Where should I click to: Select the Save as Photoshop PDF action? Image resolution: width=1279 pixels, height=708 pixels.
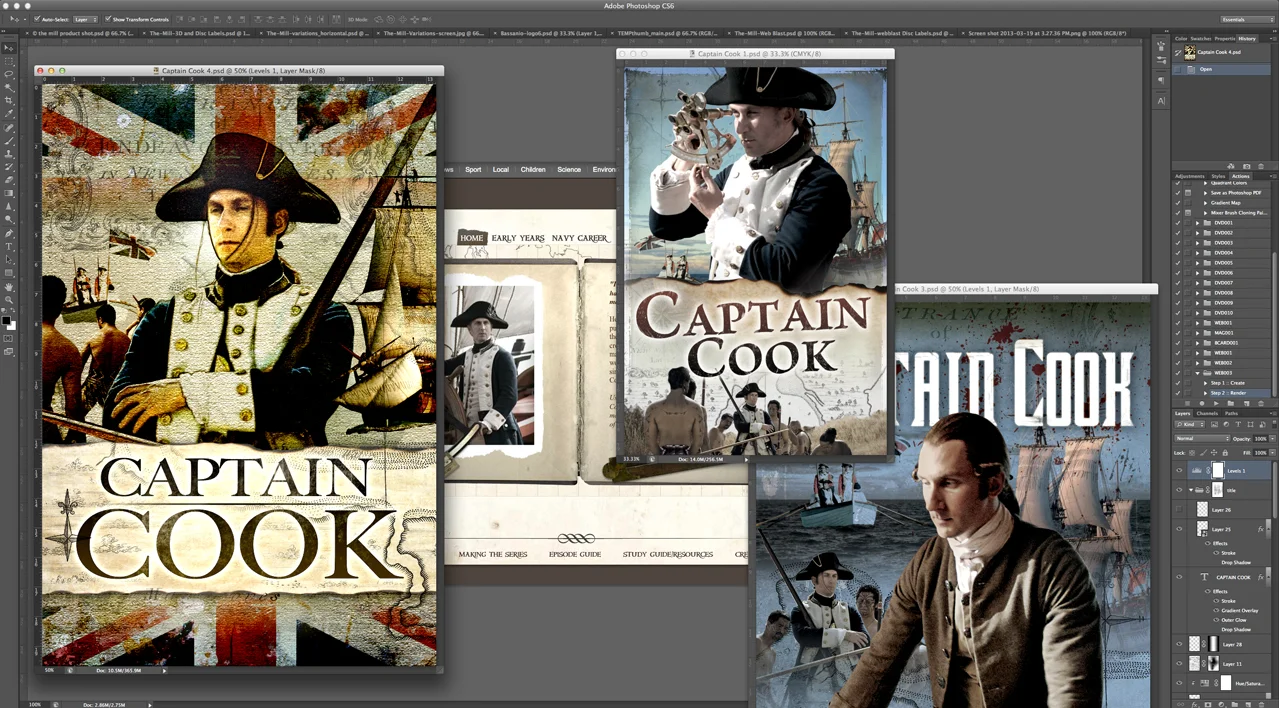click(1236, 193)
